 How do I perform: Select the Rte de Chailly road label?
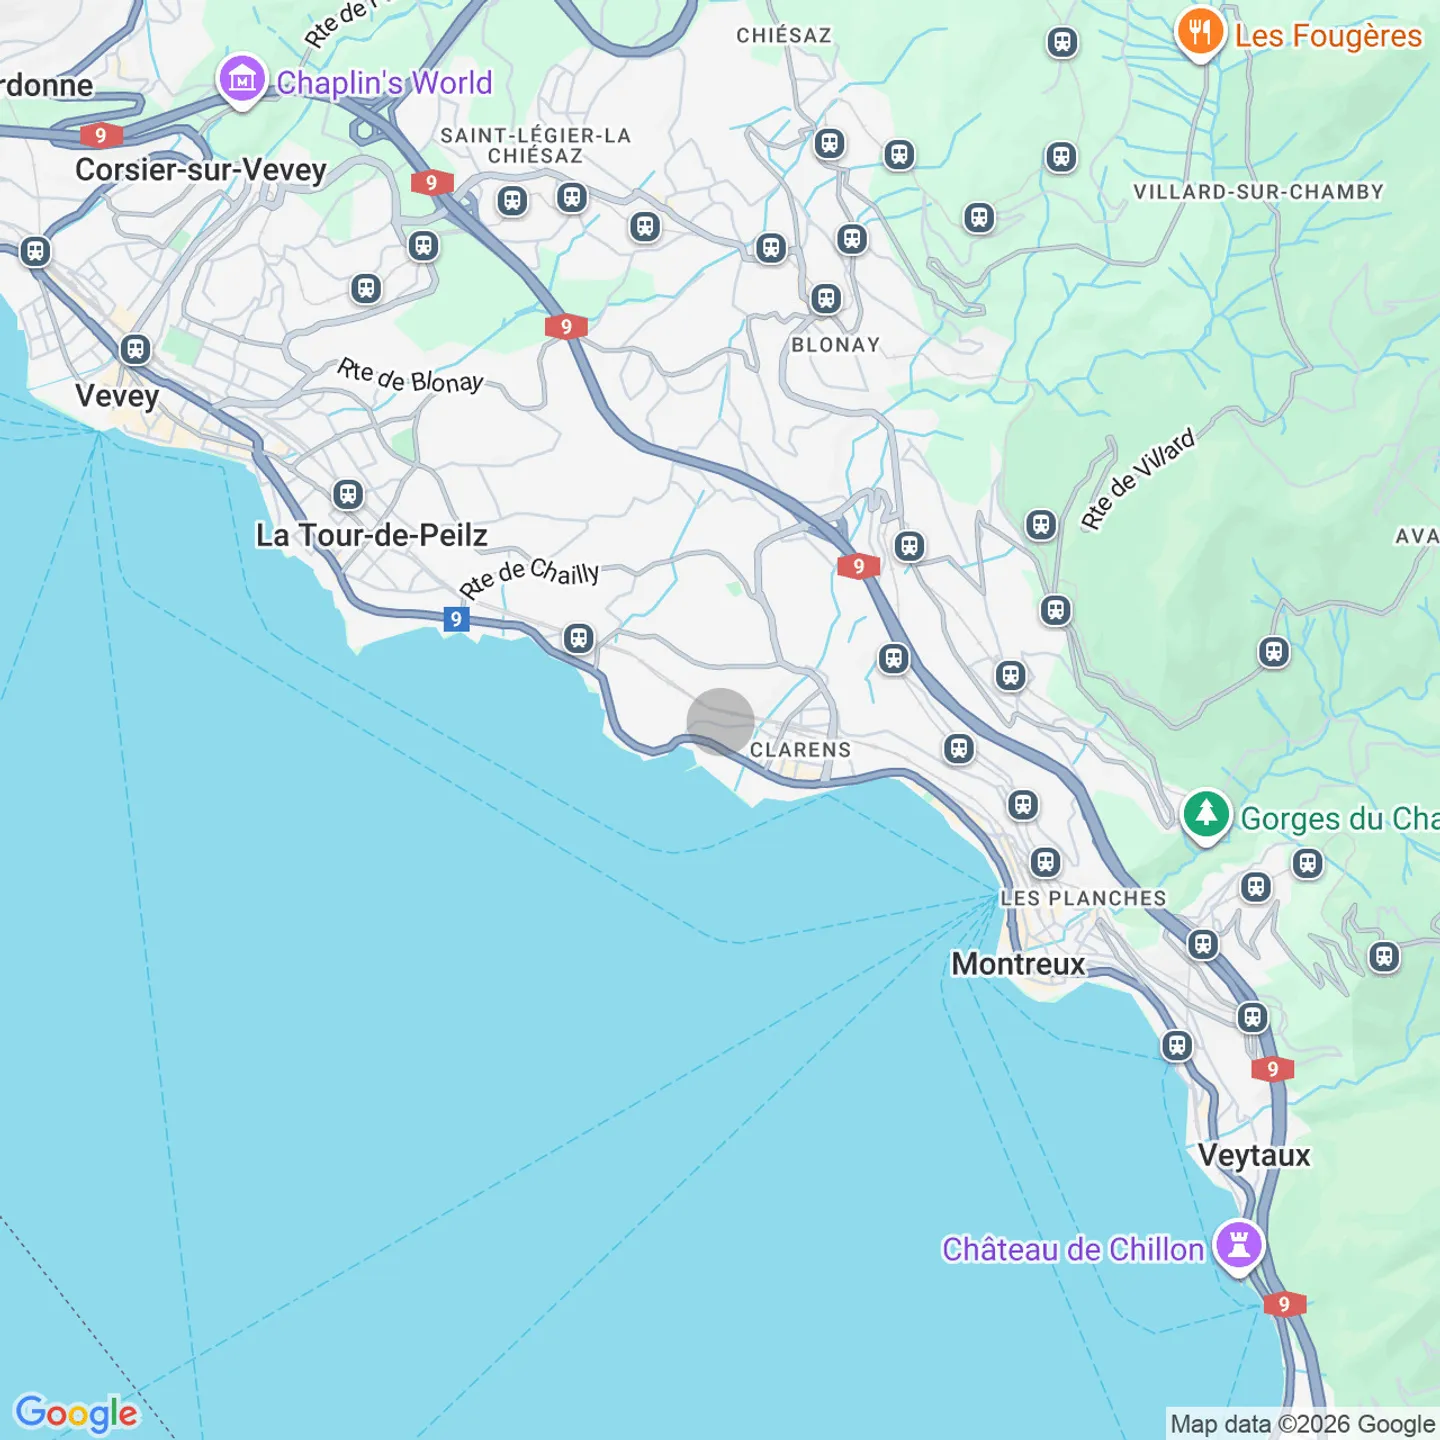pyautogui.click(x=529, y=577)
